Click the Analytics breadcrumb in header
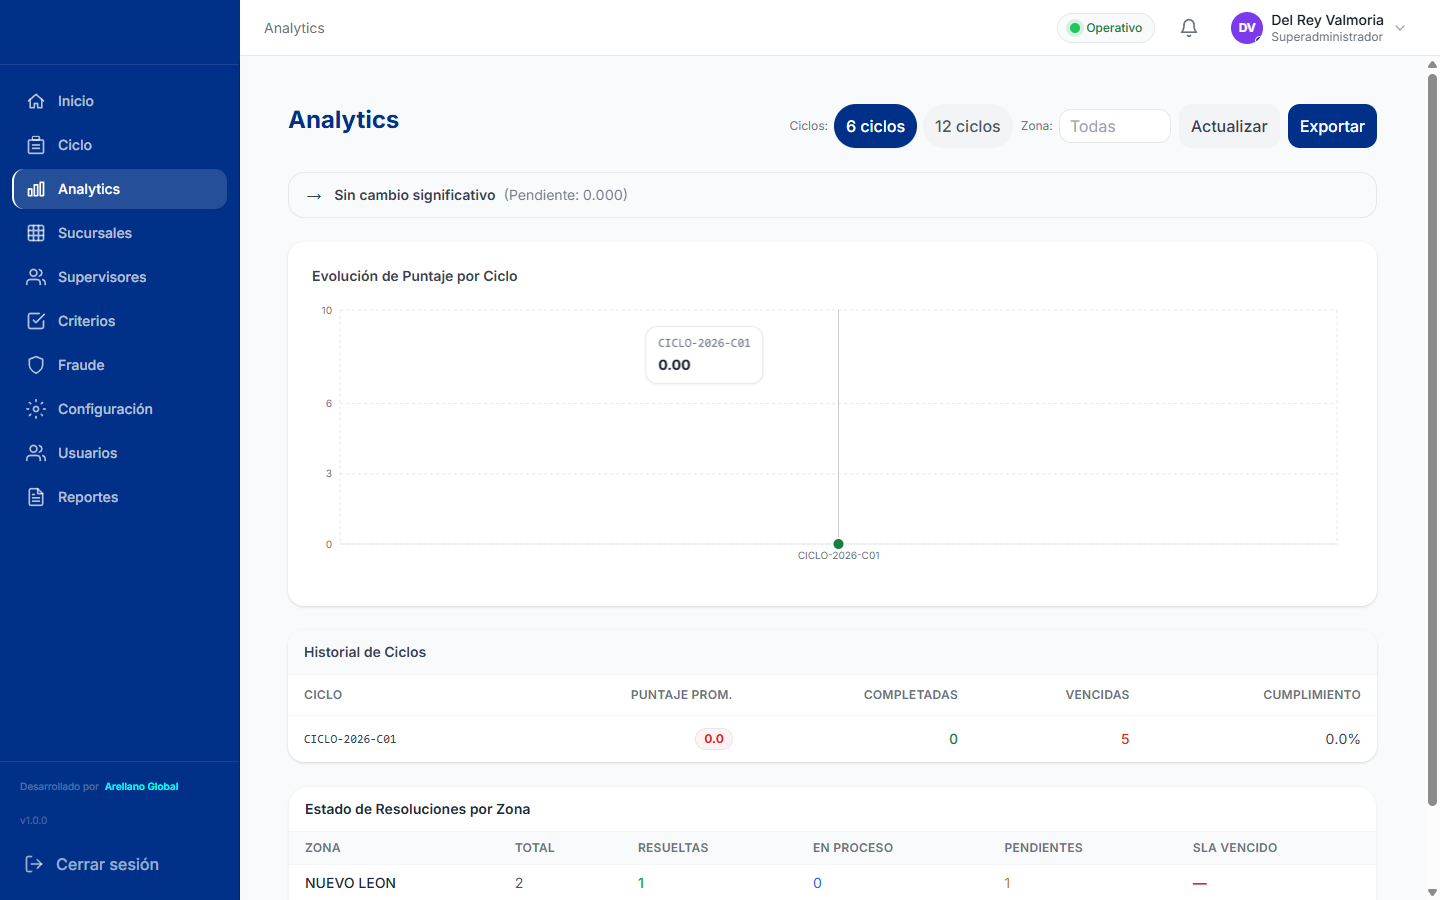 click(x=294, y=28)
